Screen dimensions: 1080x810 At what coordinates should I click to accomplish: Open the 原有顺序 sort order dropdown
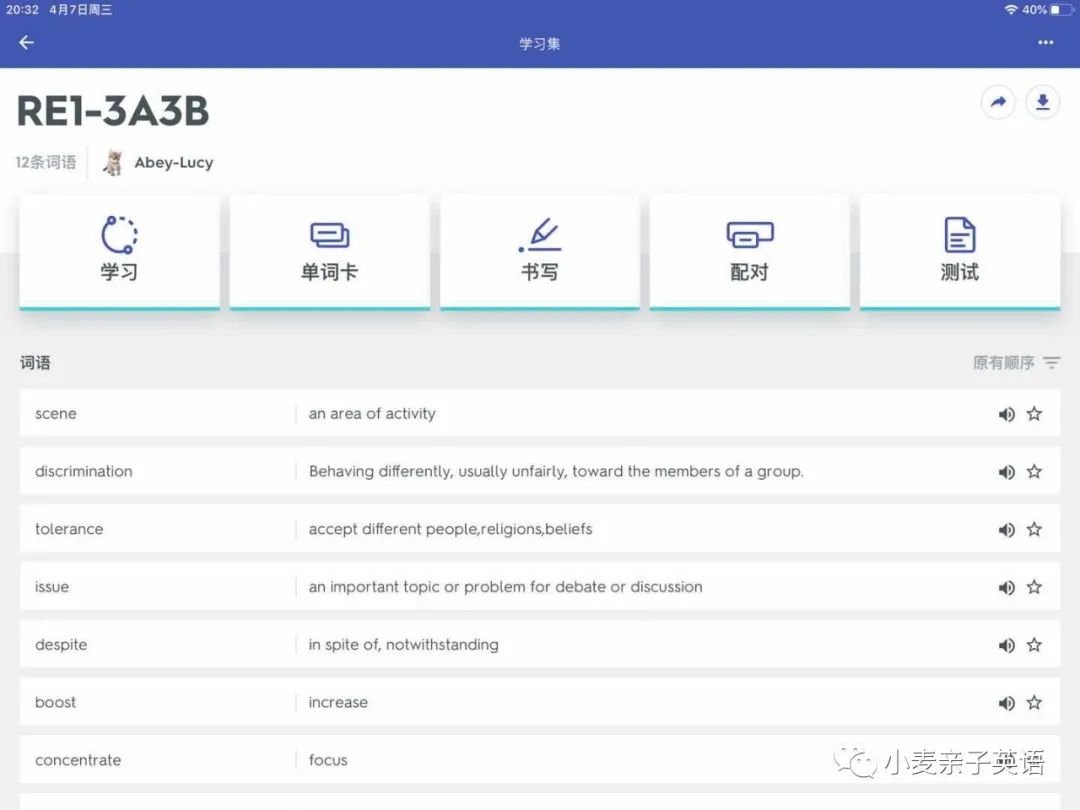point(1016,362)
